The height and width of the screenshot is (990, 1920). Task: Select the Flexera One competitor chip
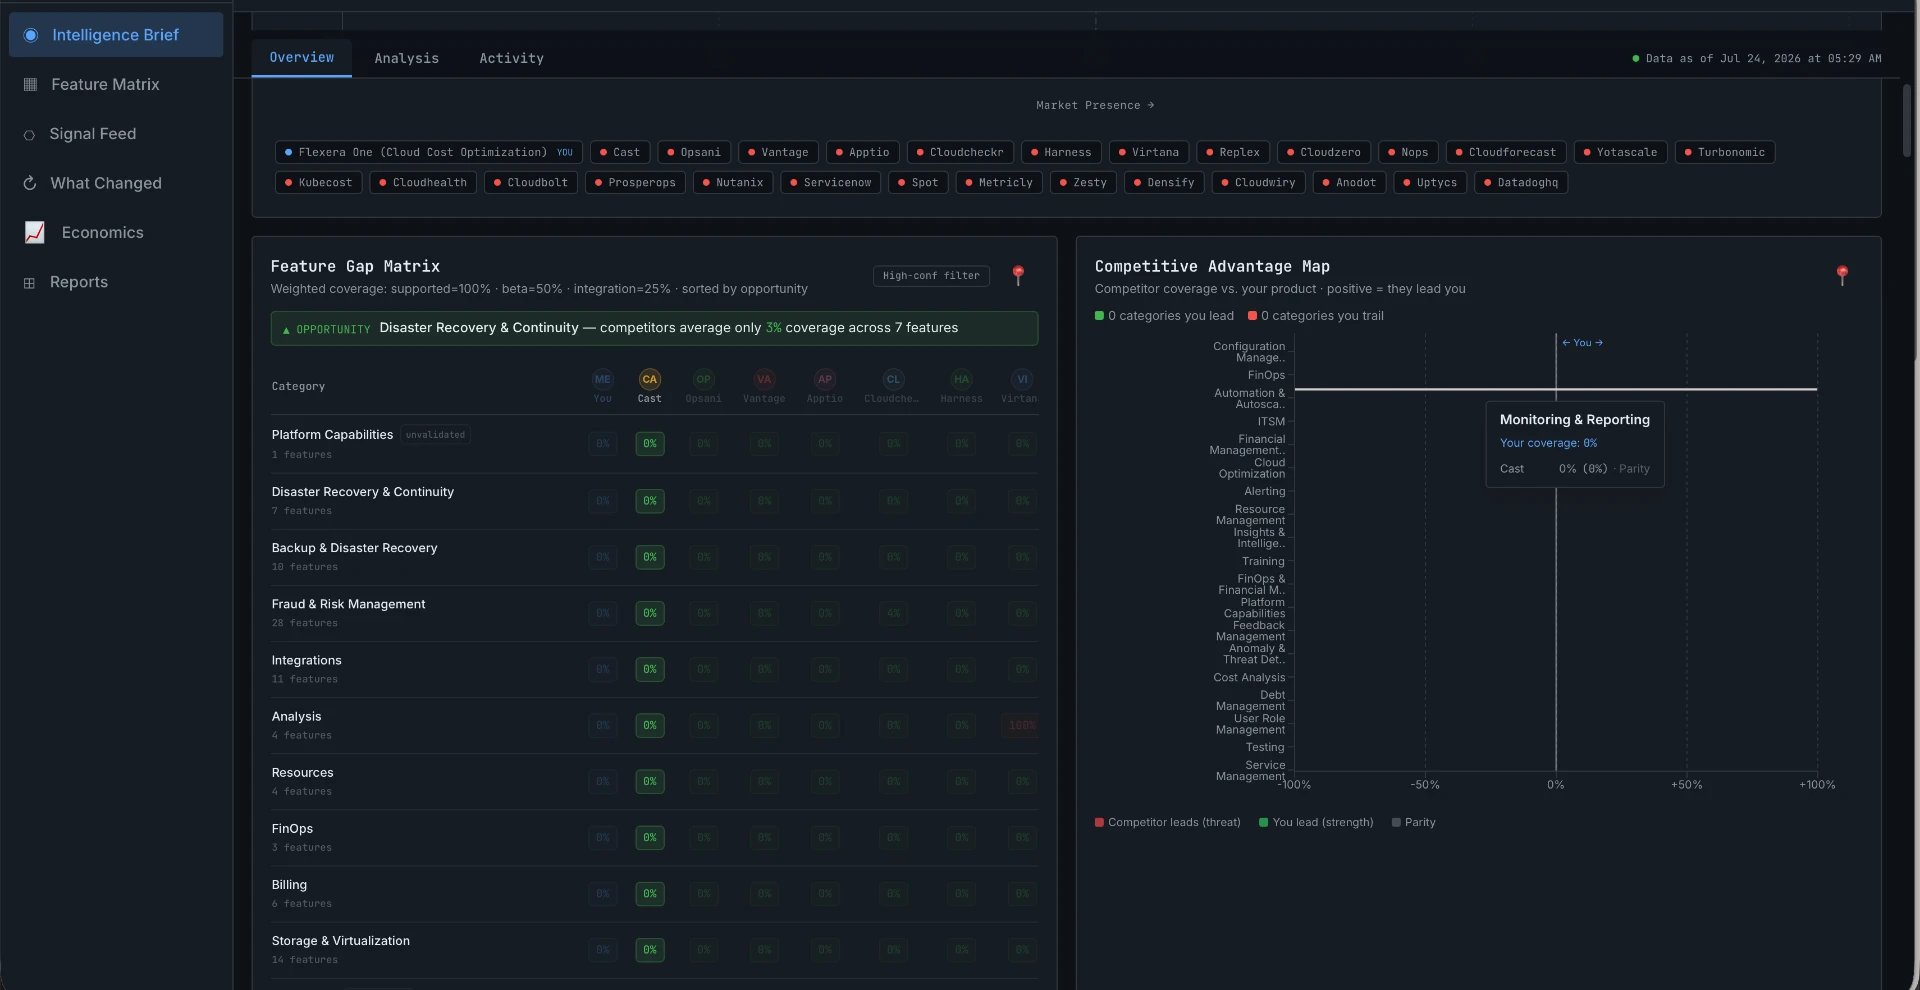pos(429,152)
